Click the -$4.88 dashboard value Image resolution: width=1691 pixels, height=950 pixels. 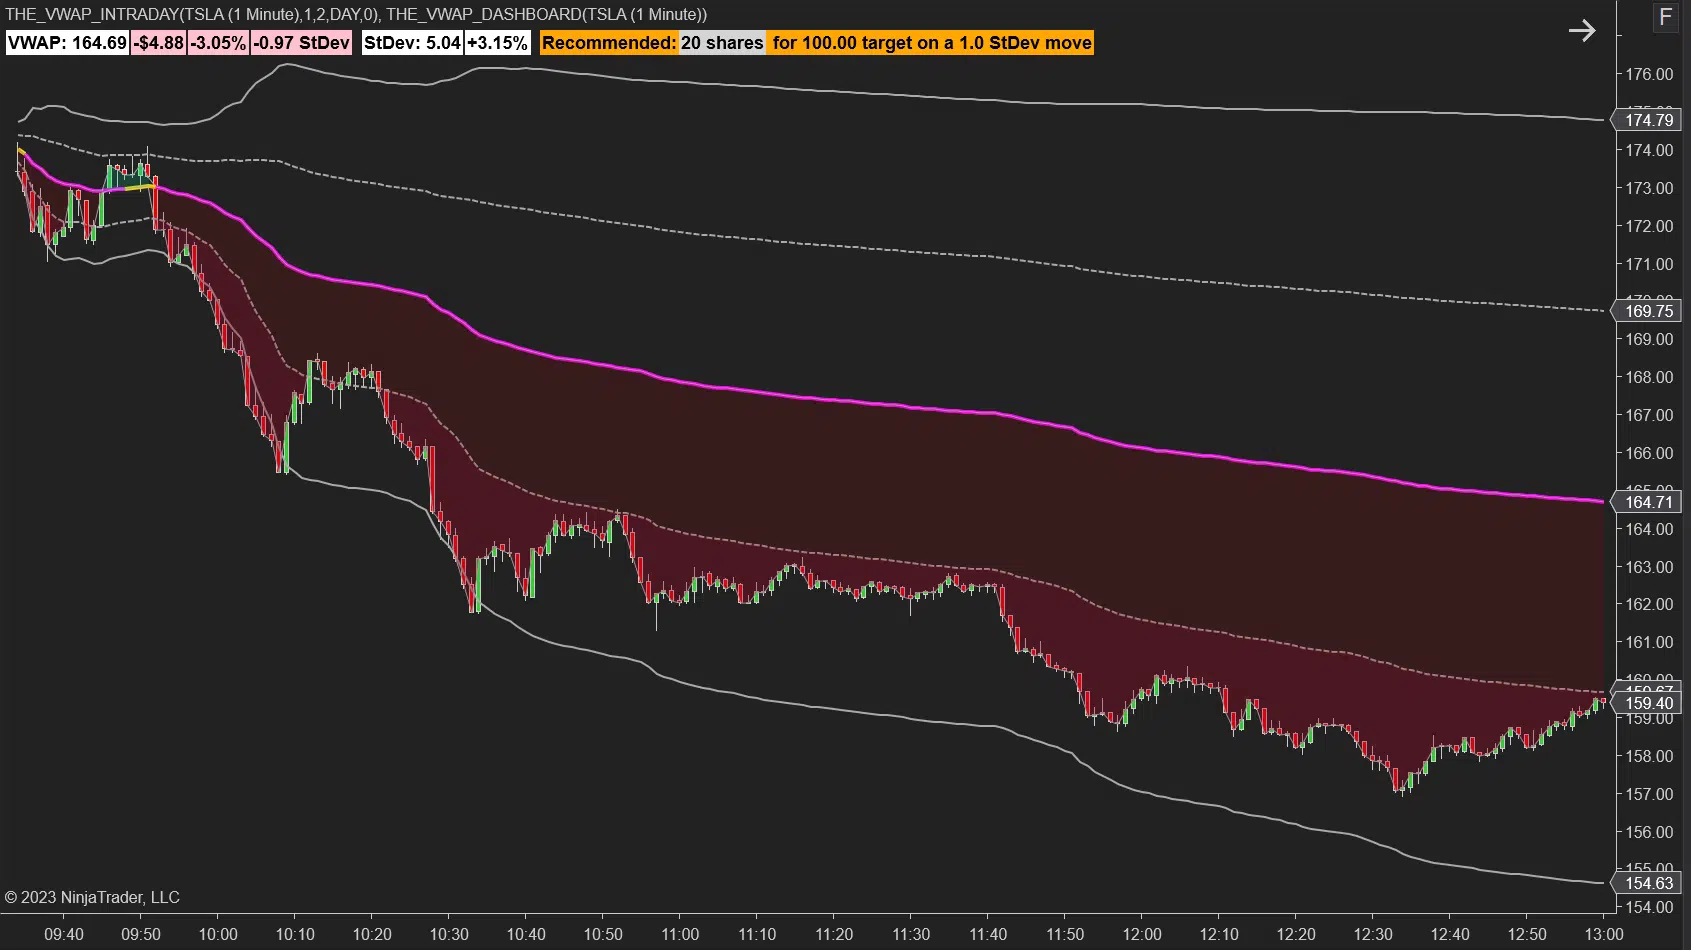(159, 43)
